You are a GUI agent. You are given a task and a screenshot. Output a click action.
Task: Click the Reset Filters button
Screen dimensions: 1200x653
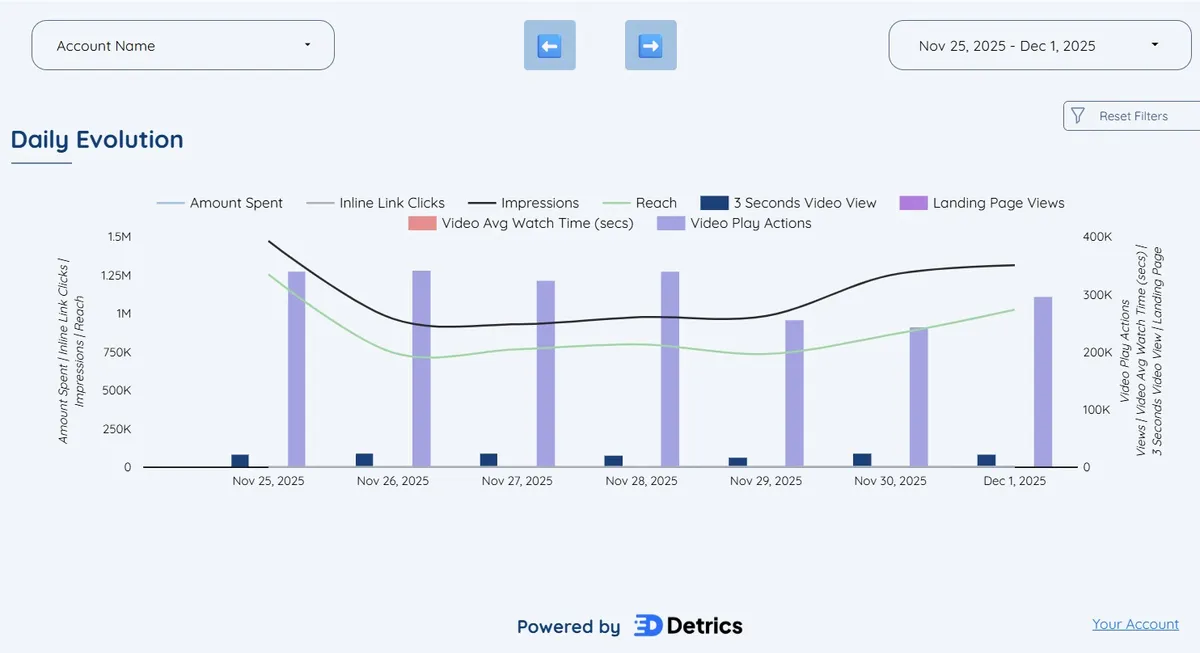click(1133, 116)
